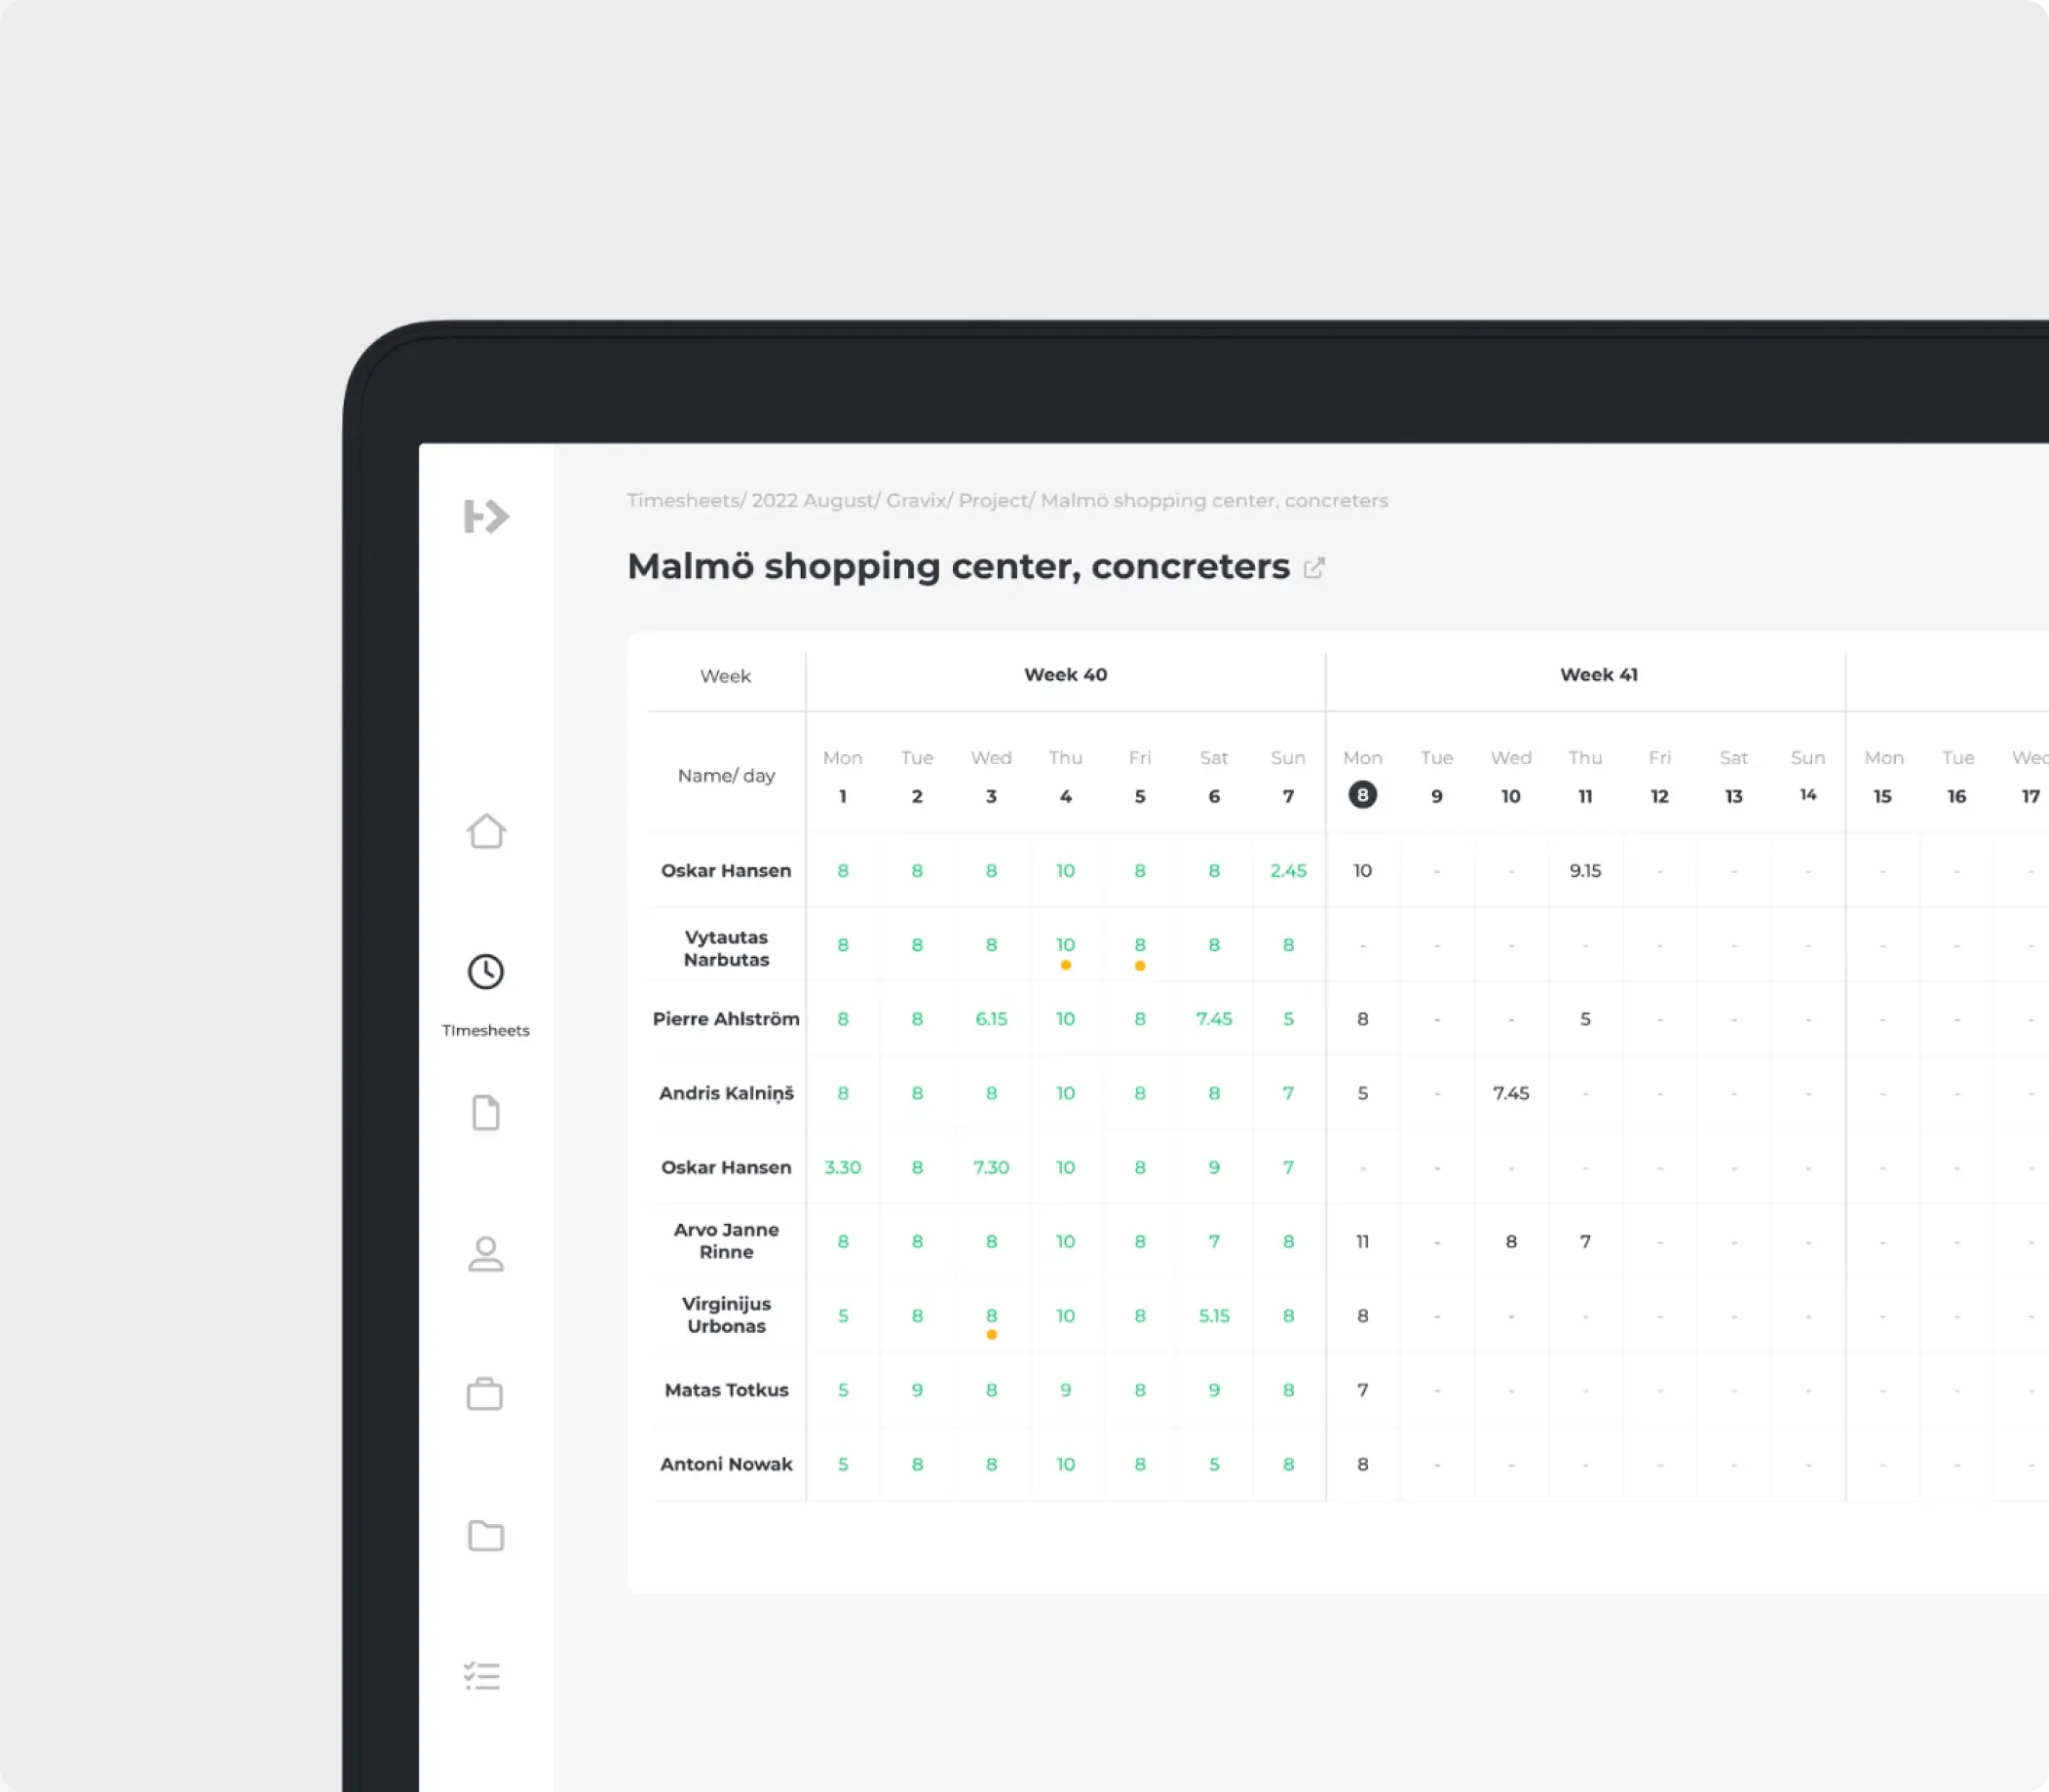Click Matas Totkus 7 on day 8
Image resolution: width=2049 pixels, height=1792 pixels.
point(1362,1390)
